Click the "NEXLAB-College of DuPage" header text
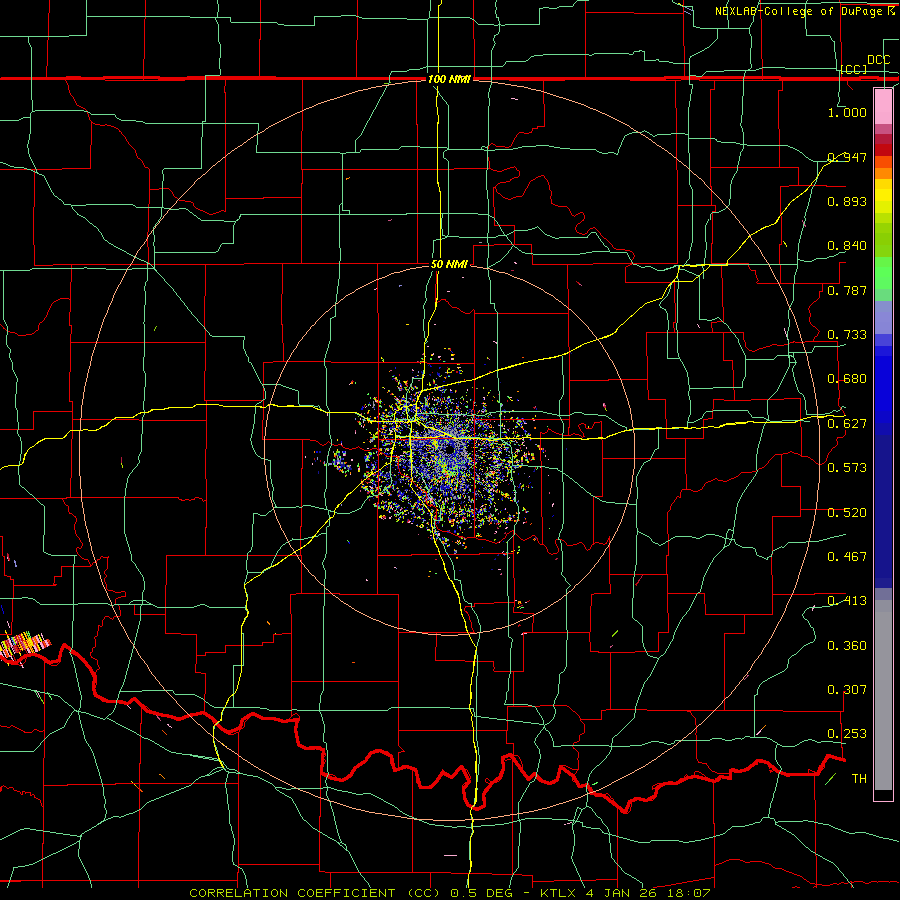Image resolution: width=900 pixels, height=900 pixels. click(800, 11)
